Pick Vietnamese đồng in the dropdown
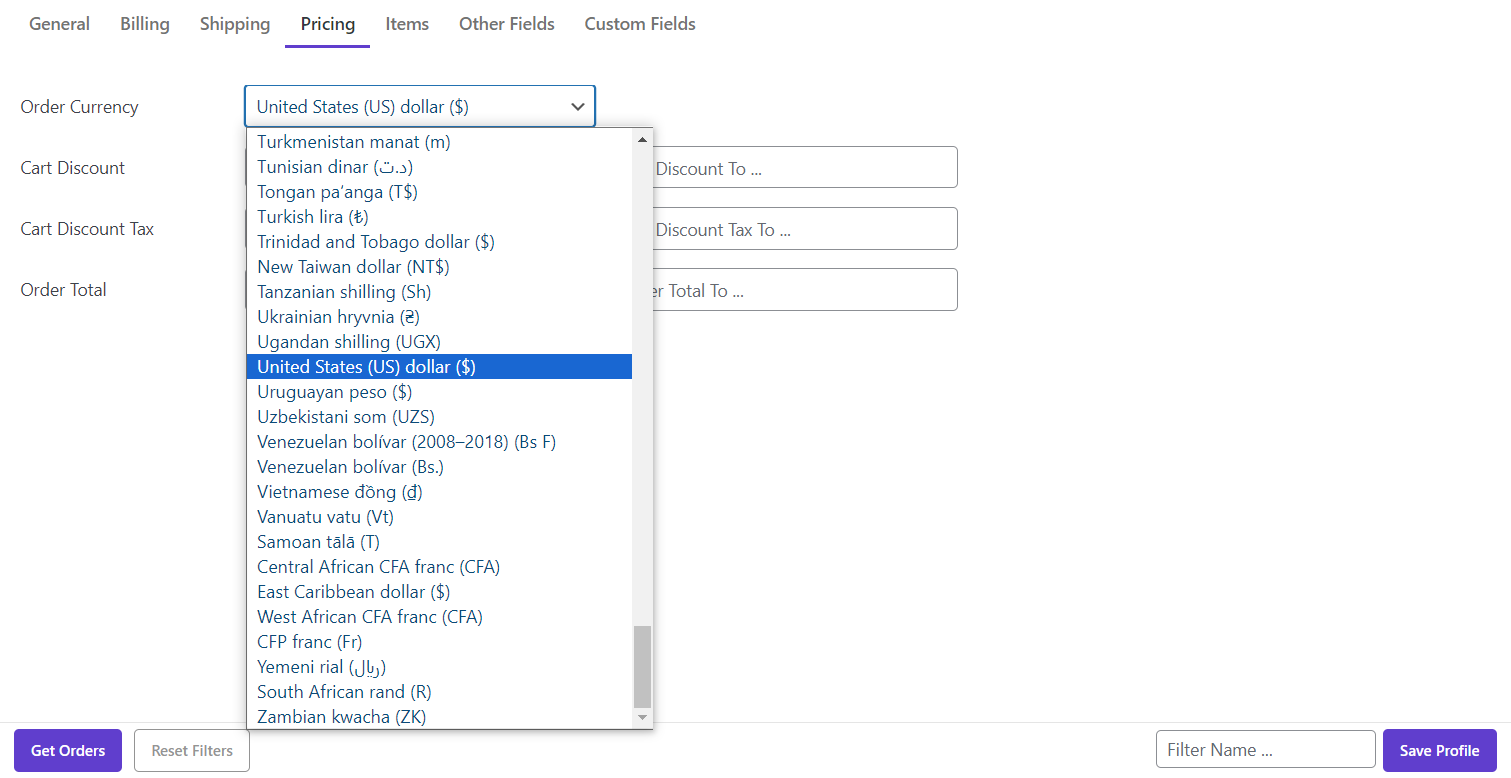This screenshot has width=1511, height=778. [x=340, y=492]
